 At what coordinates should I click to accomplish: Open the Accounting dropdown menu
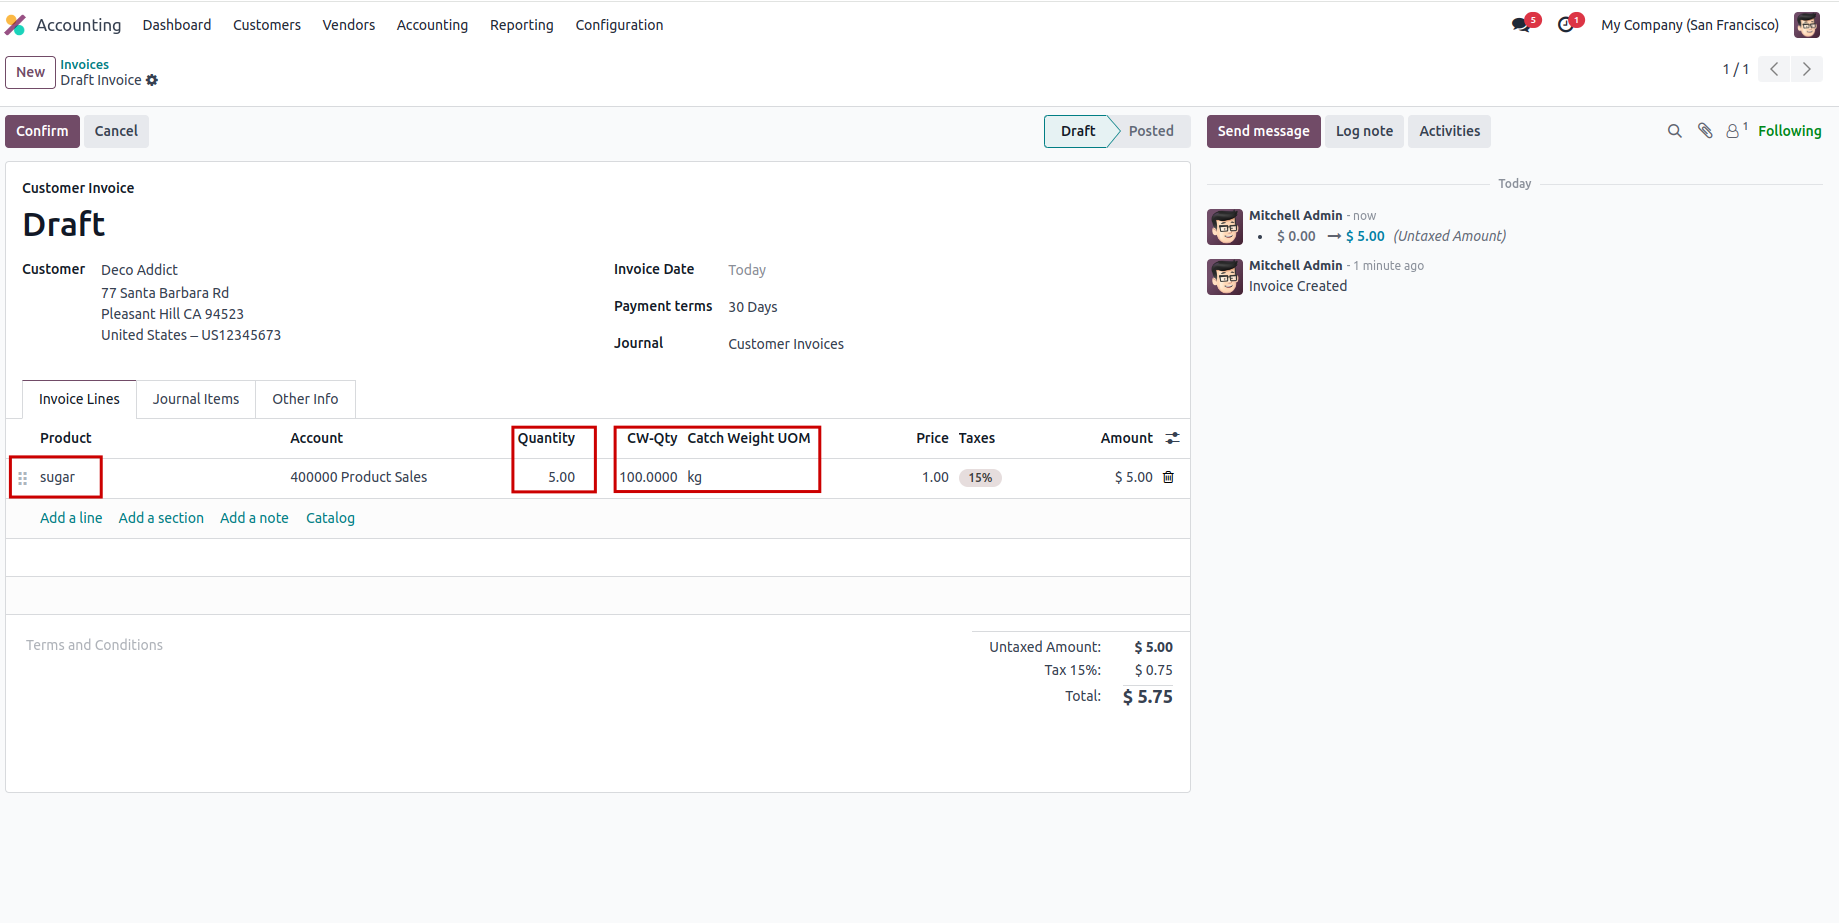[x=432, y=25]
